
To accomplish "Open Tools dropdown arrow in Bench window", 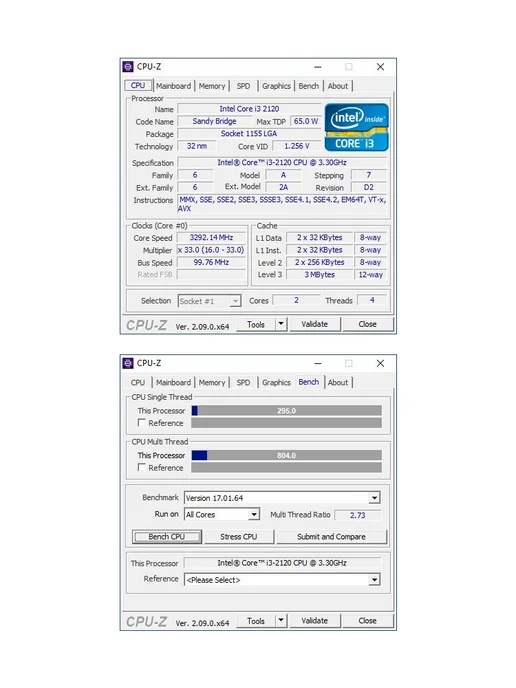I will [x=281, y=621].
